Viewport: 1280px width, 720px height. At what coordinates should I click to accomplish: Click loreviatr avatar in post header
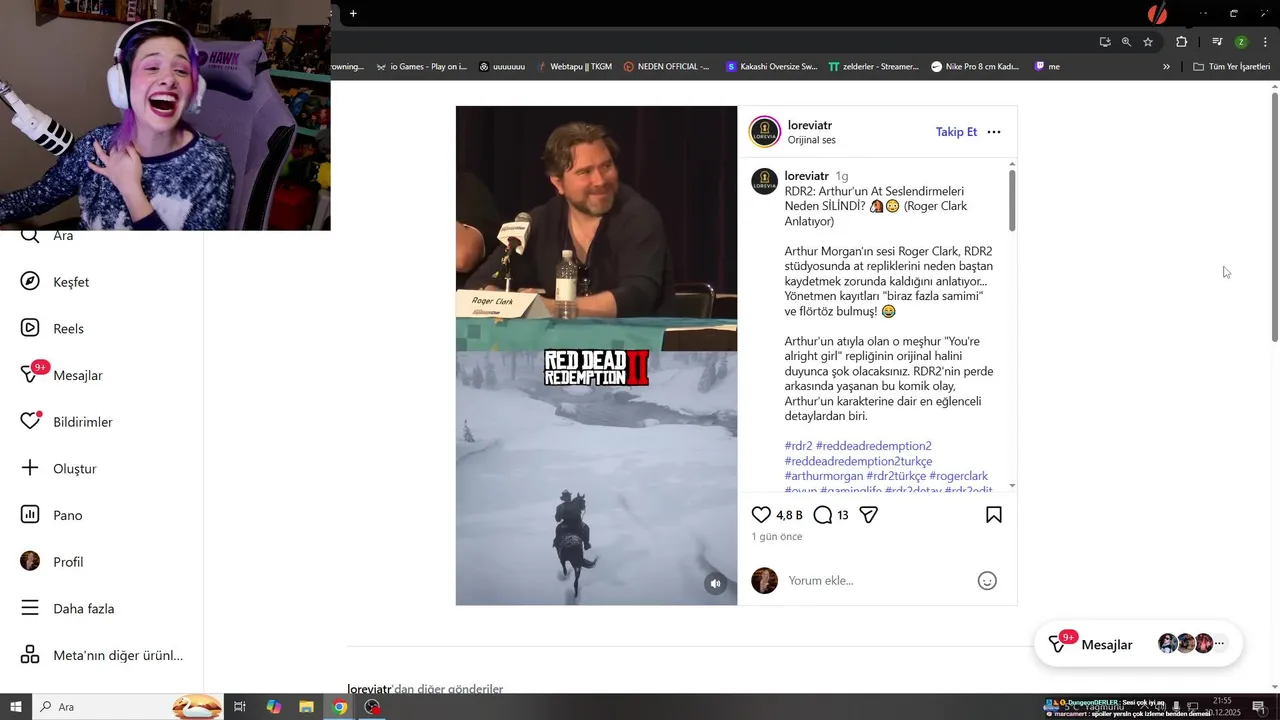[x=765, y=132]
